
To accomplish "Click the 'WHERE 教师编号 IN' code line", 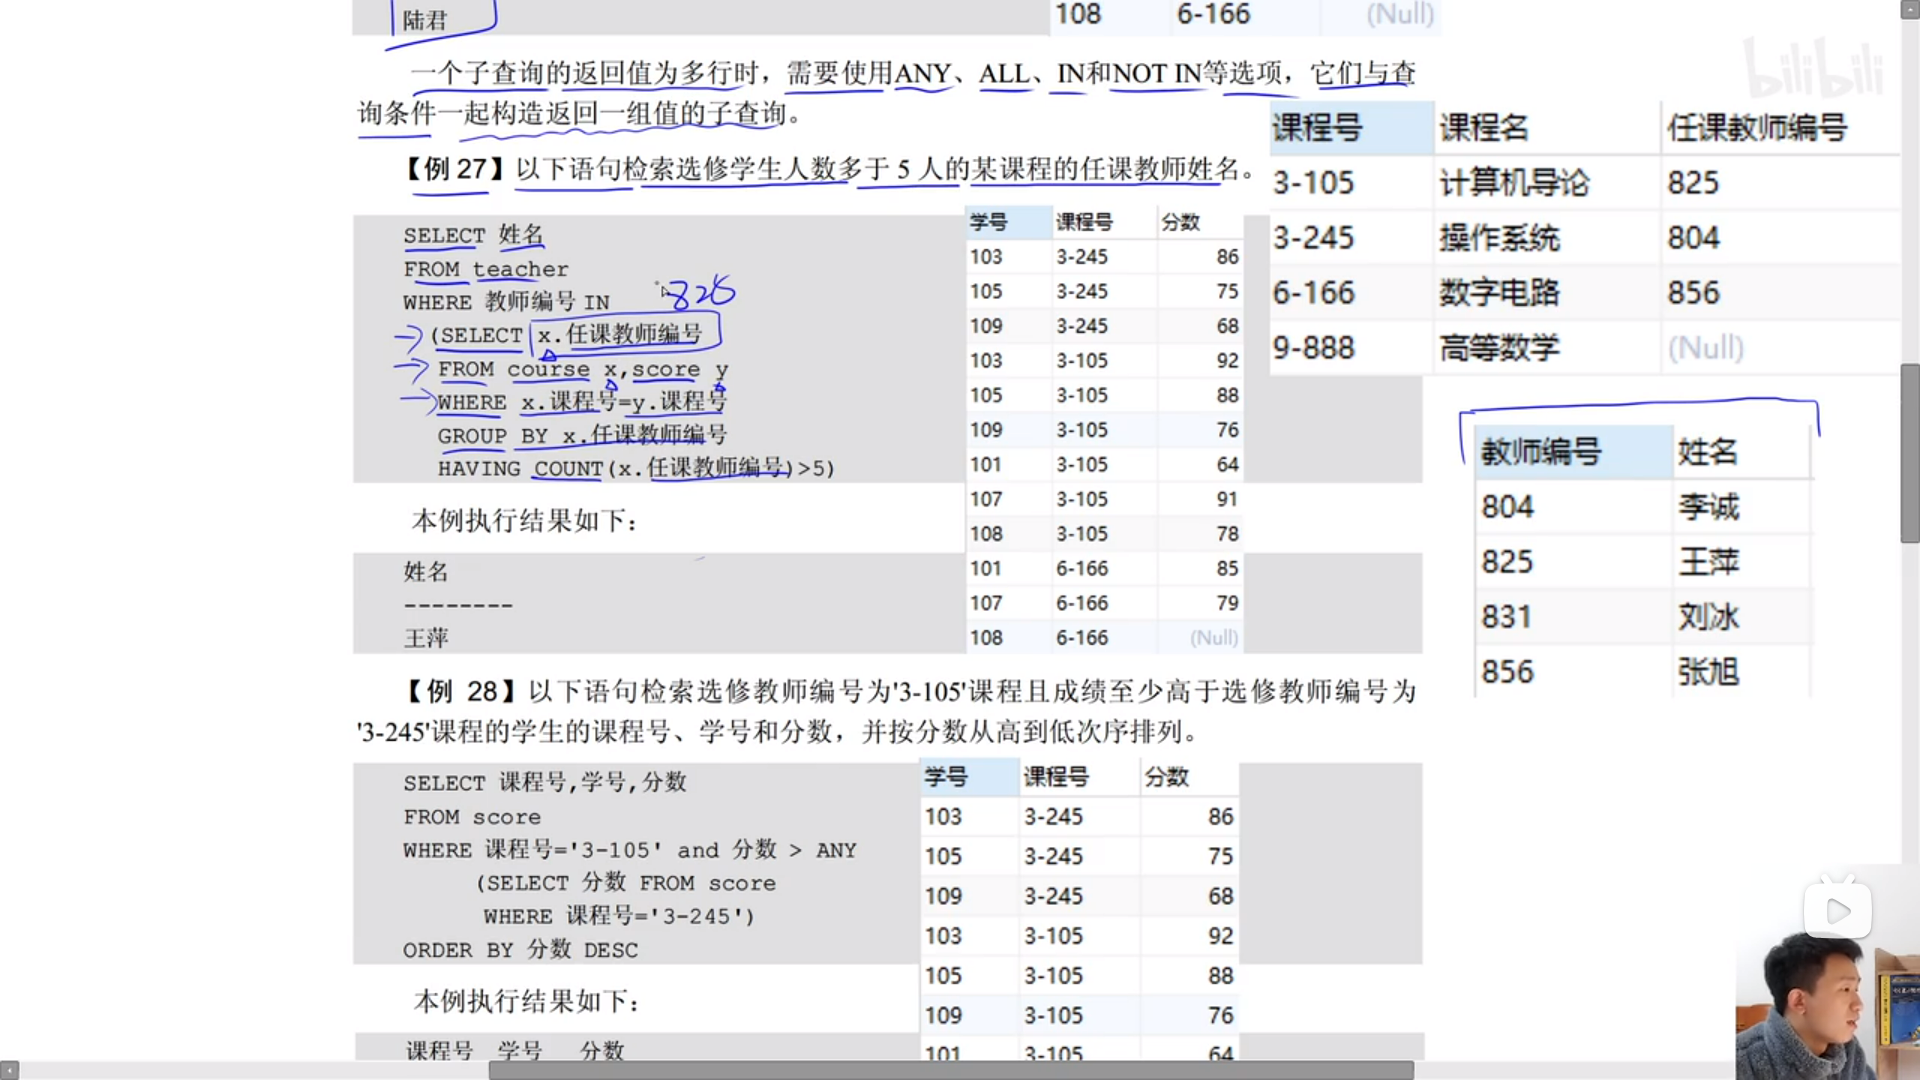I will pyautogui.click(x=506, y=302).
